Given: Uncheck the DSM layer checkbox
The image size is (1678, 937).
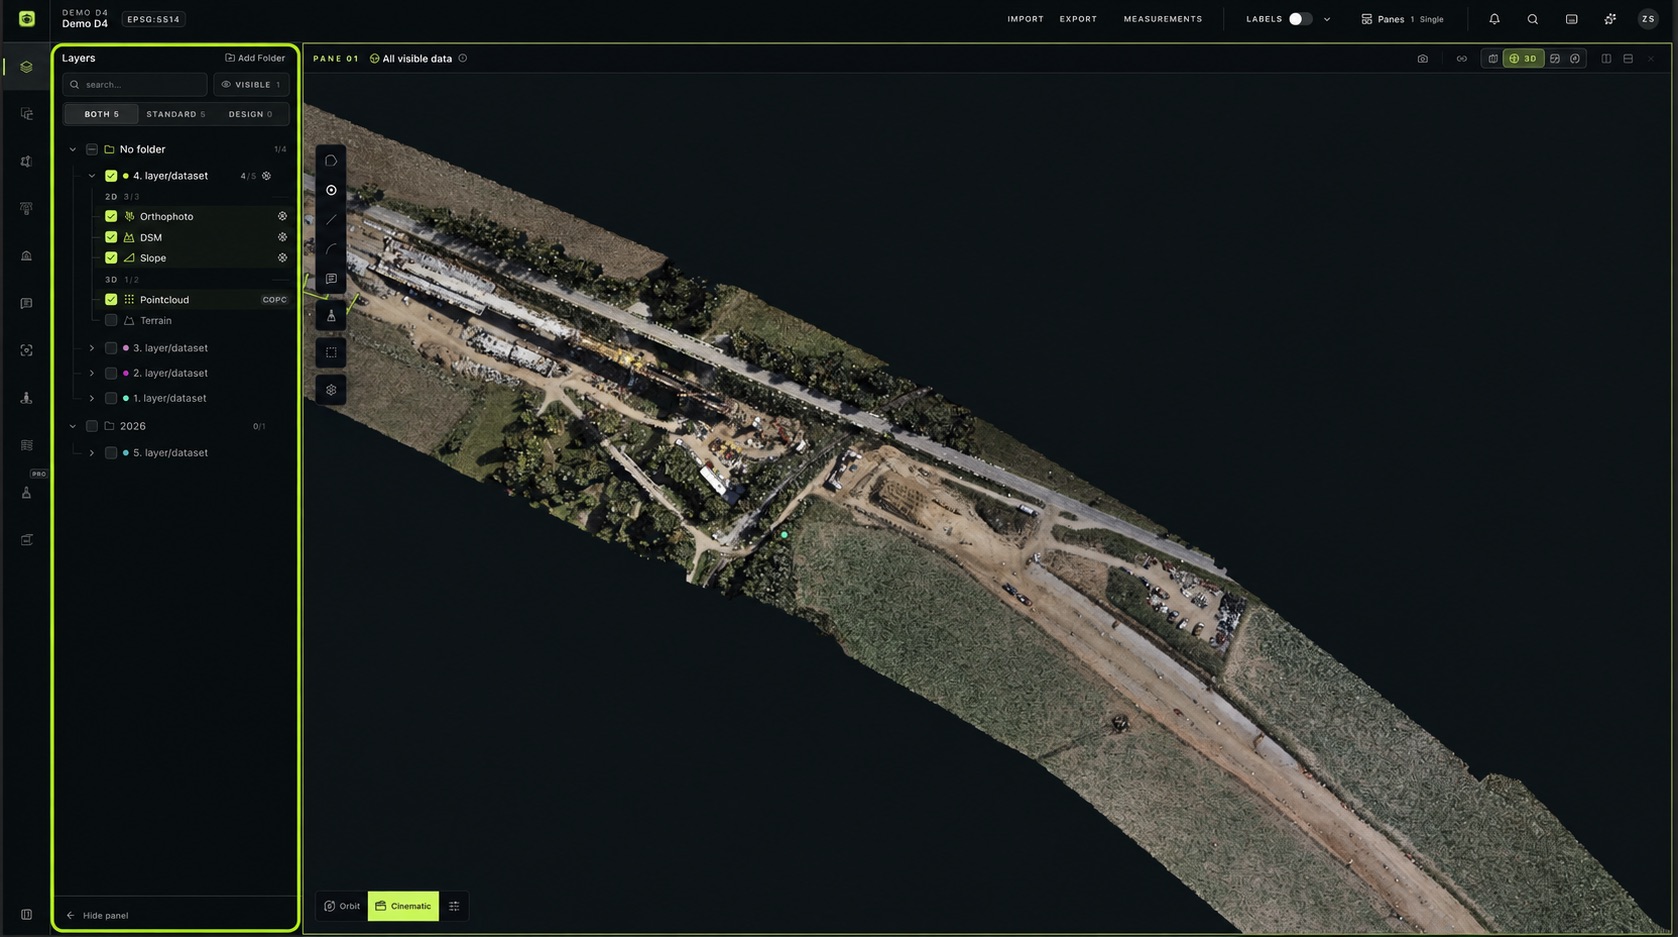Looking at the screenshot, I should pyautogui.click(x=111, y=237).
